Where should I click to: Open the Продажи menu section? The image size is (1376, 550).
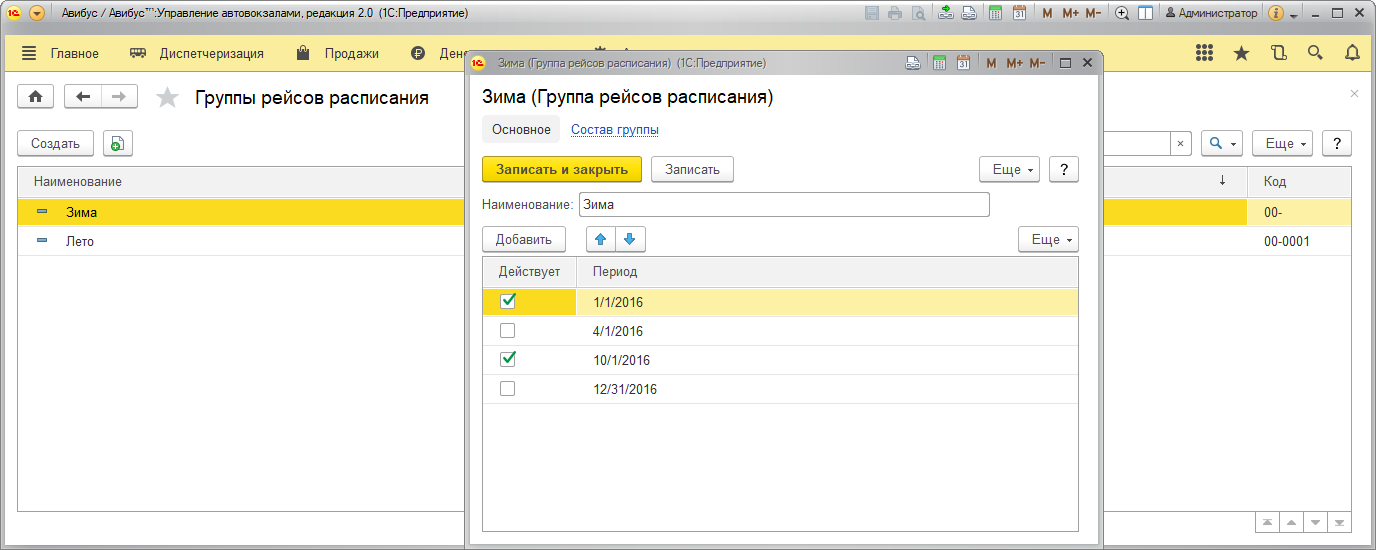(351, 54)
